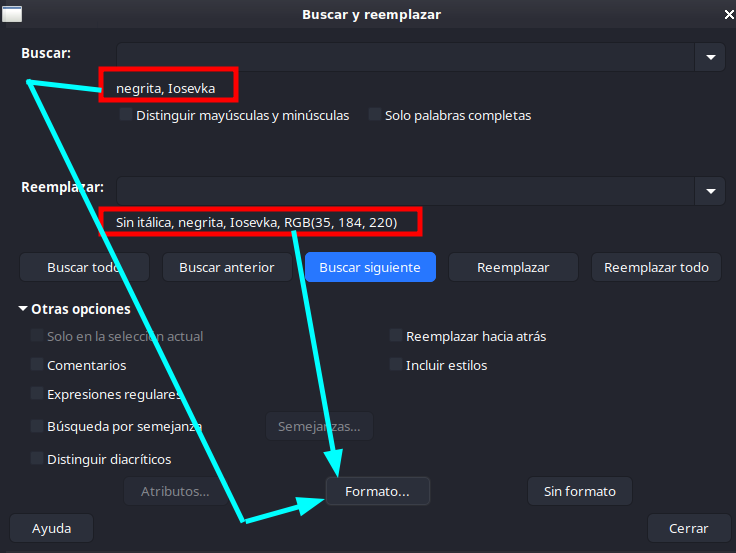Open the Reemplazar field history dropdown
Viewport: 736px width, 553px height.
(x=710, y=191)
